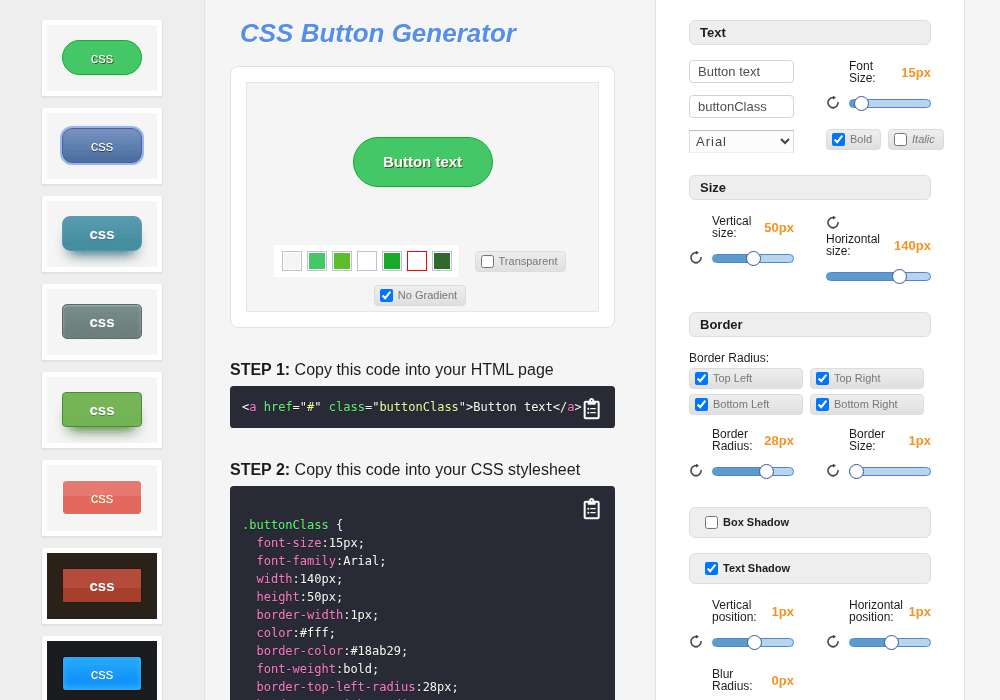Viewport: 1000px width, 700px height.
Task: Reset the Border Size value
Action: coord(833,470)
